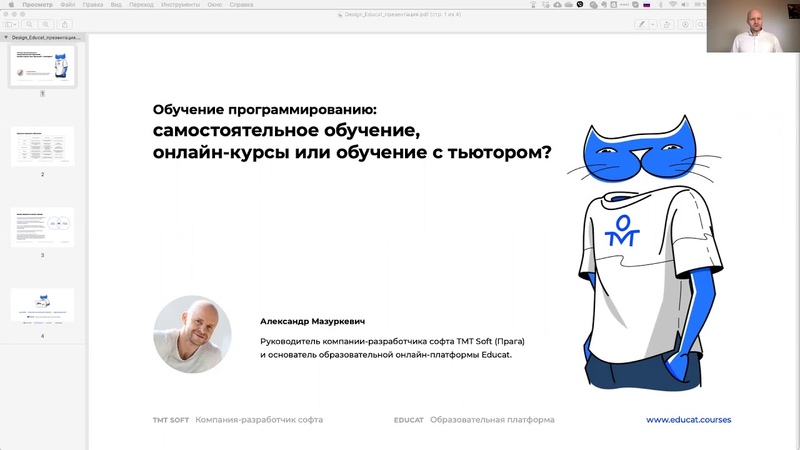Viewport: 800px width, 450px height.
Task: Open the Apple menu
Action: (x=11, y=5)
